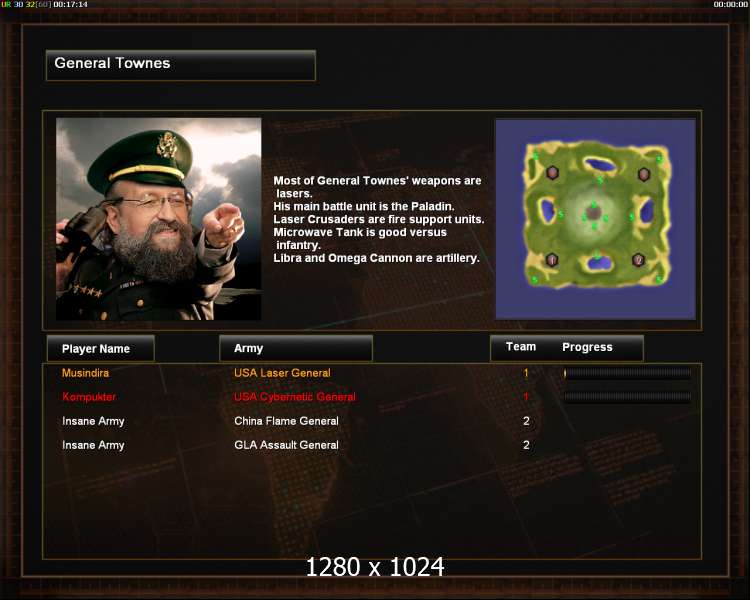Viewport: 750px width, 600px height.
Task: Select the USA Cybernetic General army entry
Action: pos(295,397)
